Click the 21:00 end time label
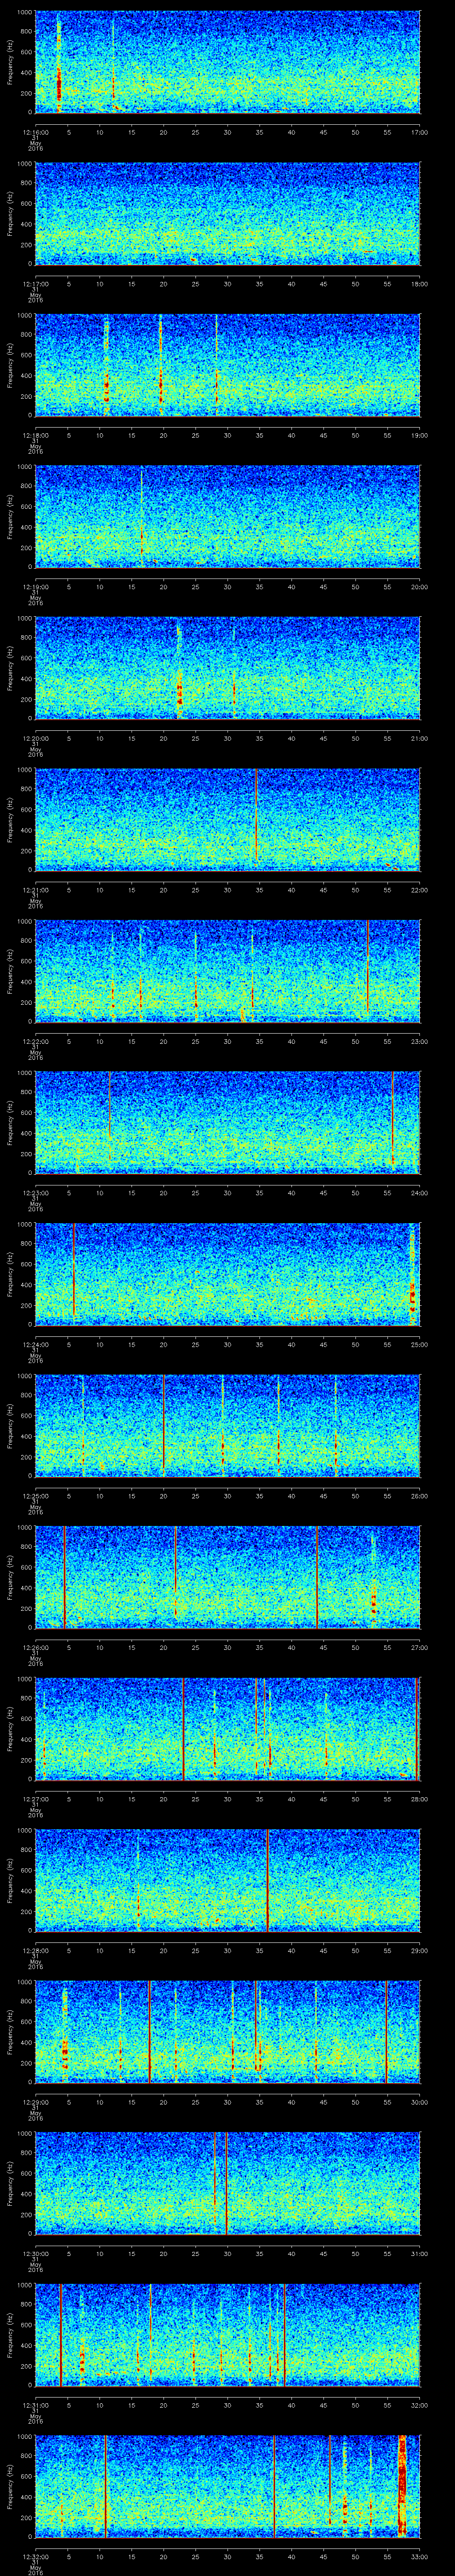Screen dimensions: 455x2576 [419, 738]
